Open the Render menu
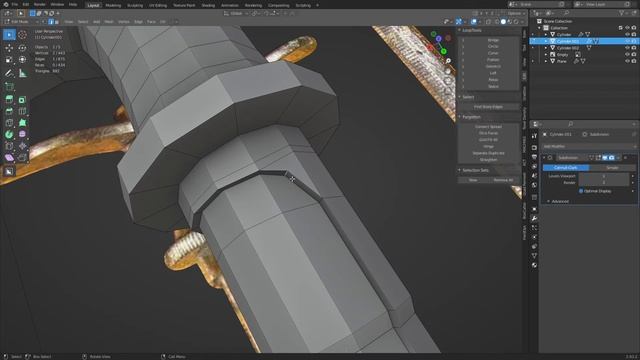The height and width of the screenshot is (360, 640). pyautogui.click(x=40, y=4)
